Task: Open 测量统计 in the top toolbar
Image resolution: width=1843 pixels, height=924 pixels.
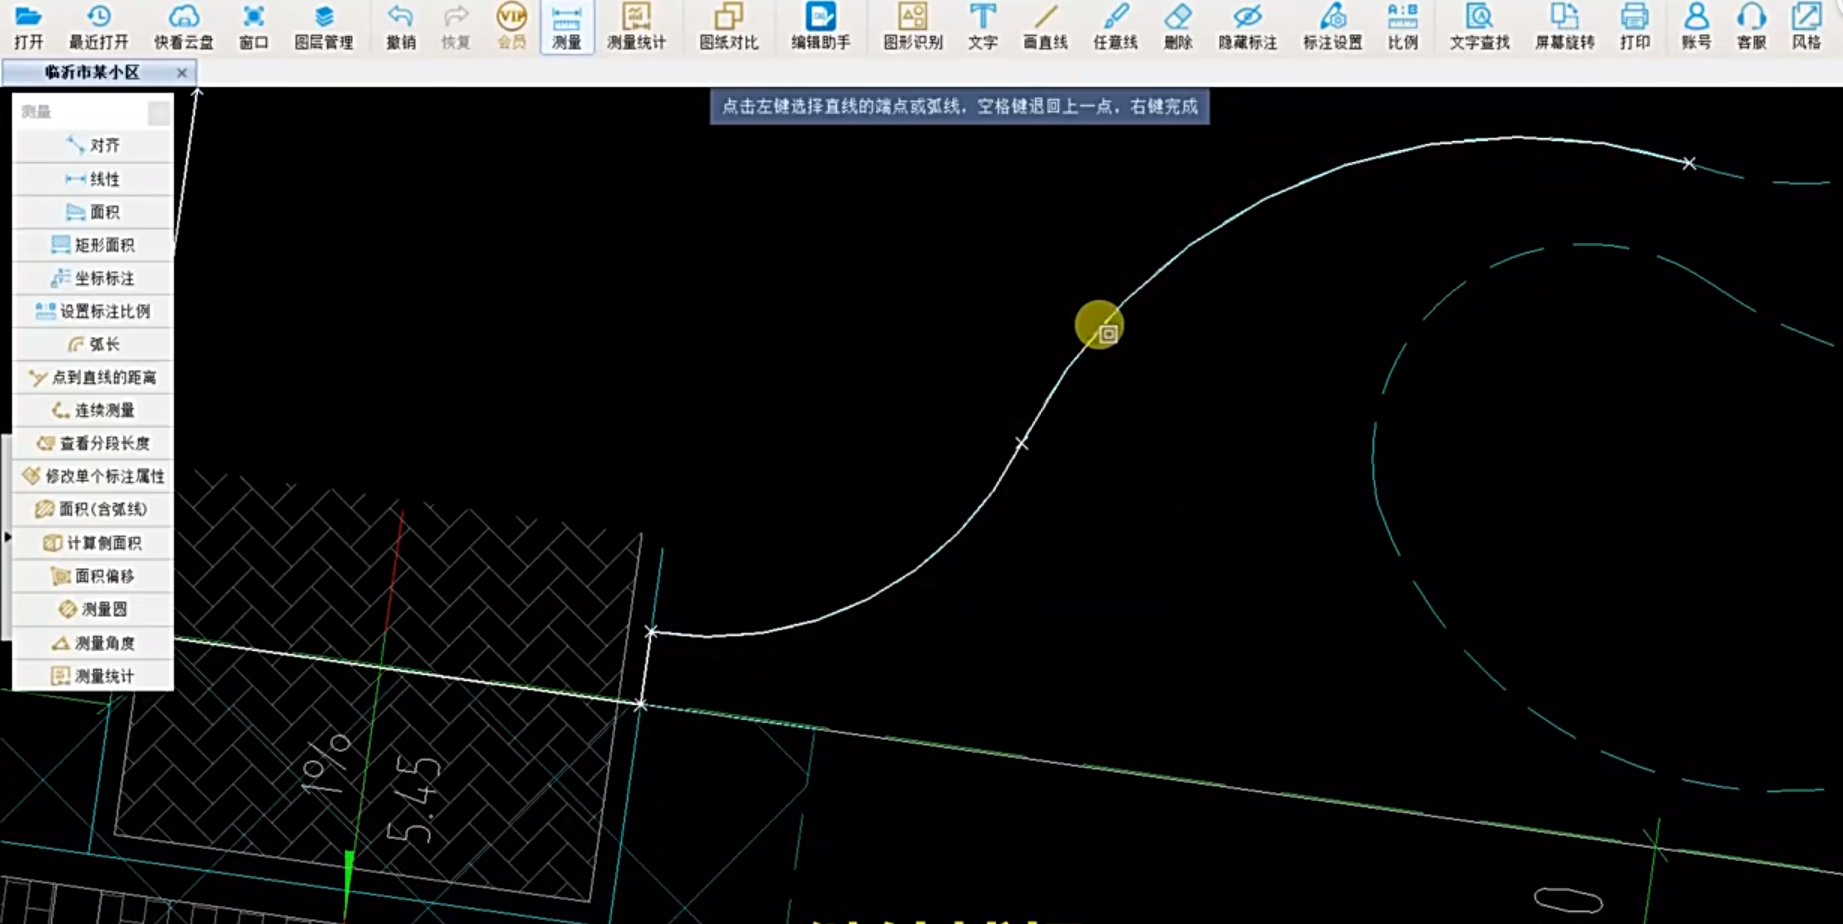Action: click(636, 27)
